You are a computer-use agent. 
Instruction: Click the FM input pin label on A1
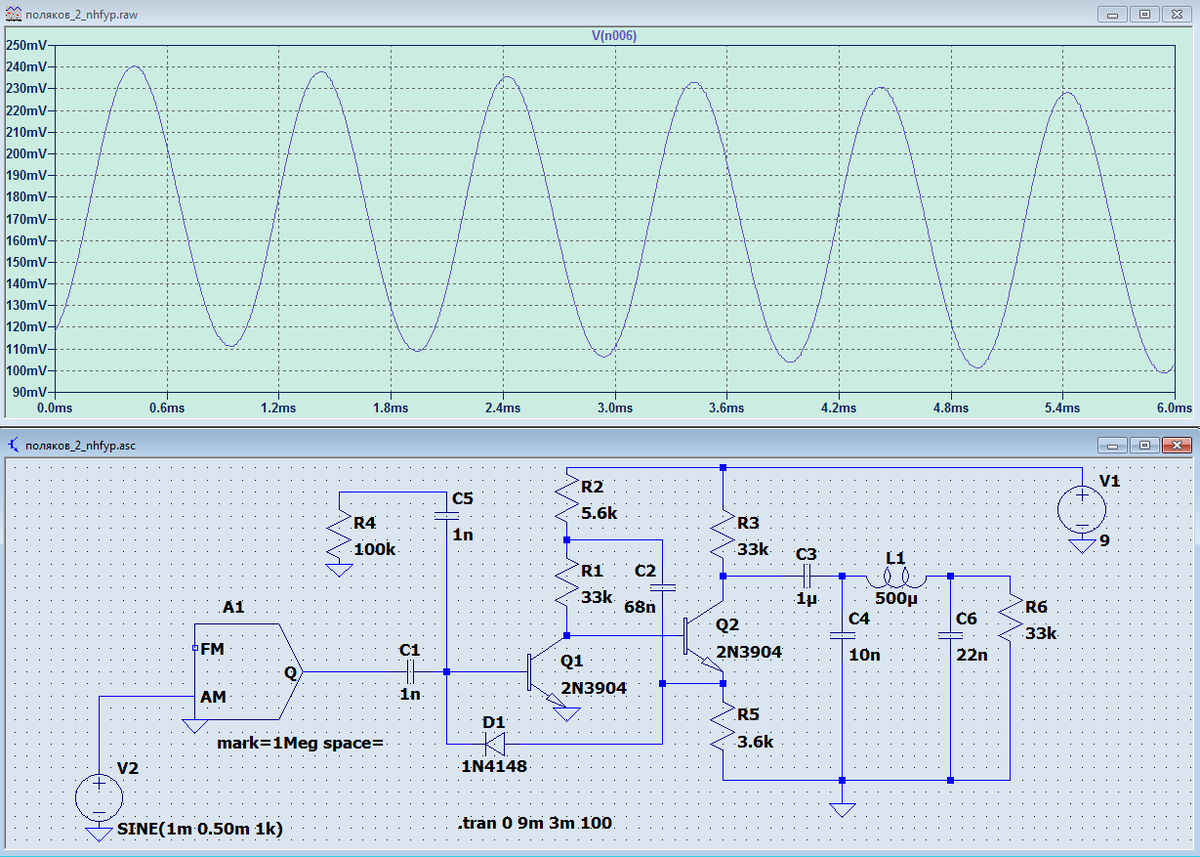(x=212, y=649)
